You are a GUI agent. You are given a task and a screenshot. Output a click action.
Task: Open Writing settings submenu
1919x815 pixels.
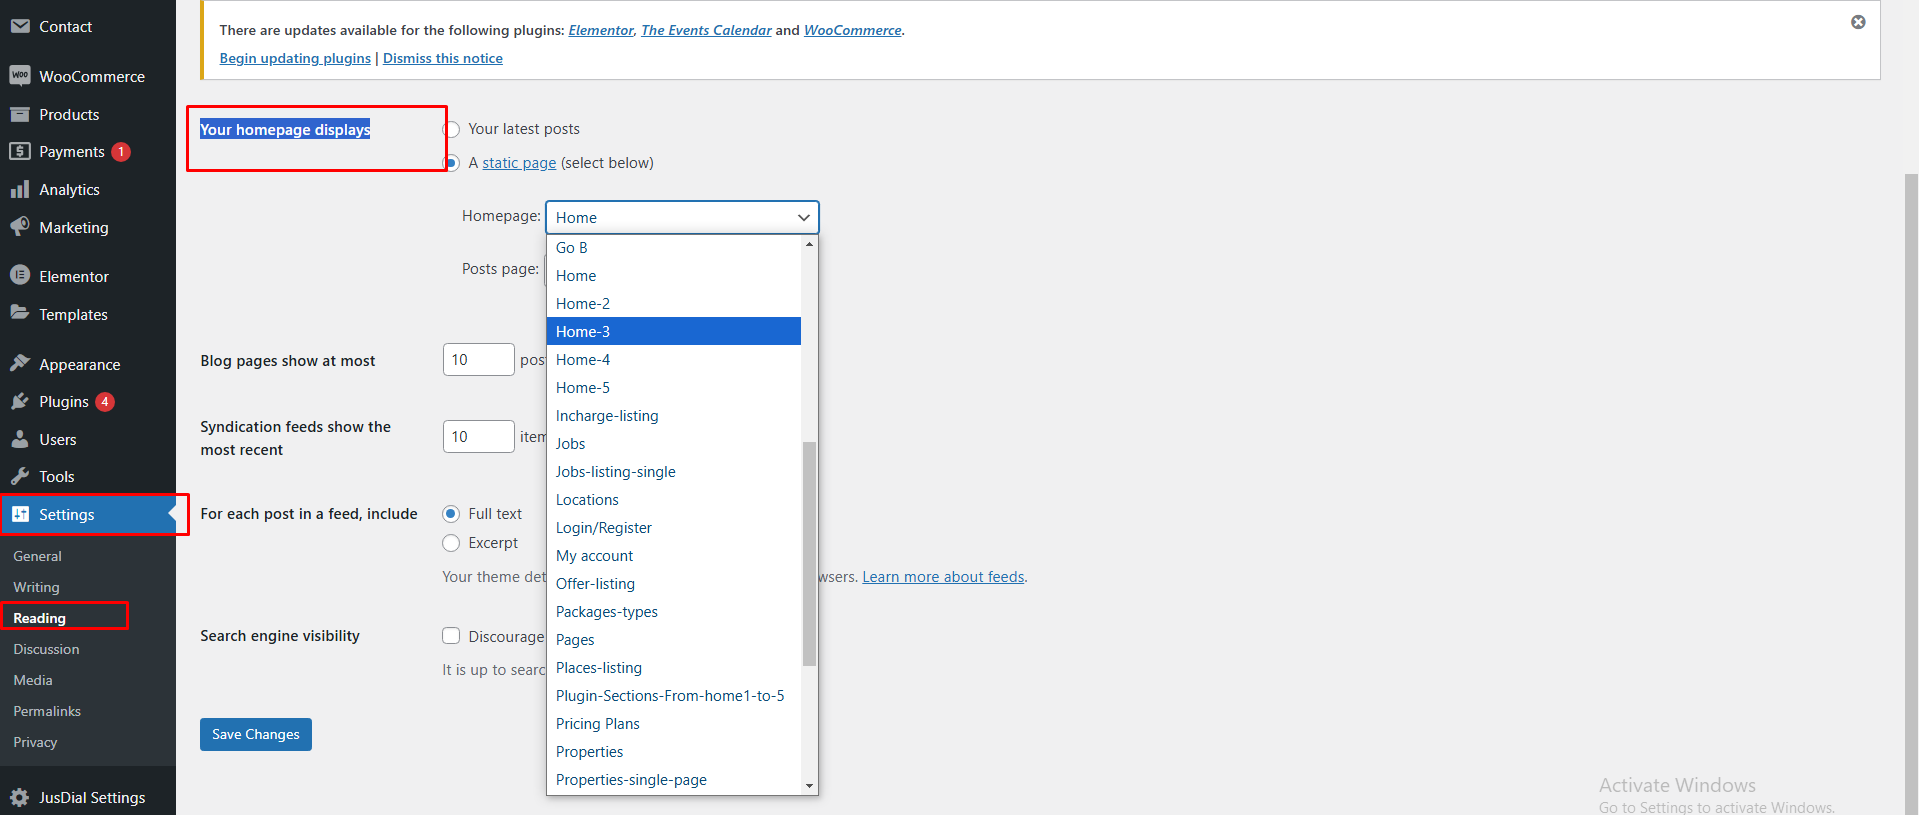pyautogui.click(x=36, y=587)
